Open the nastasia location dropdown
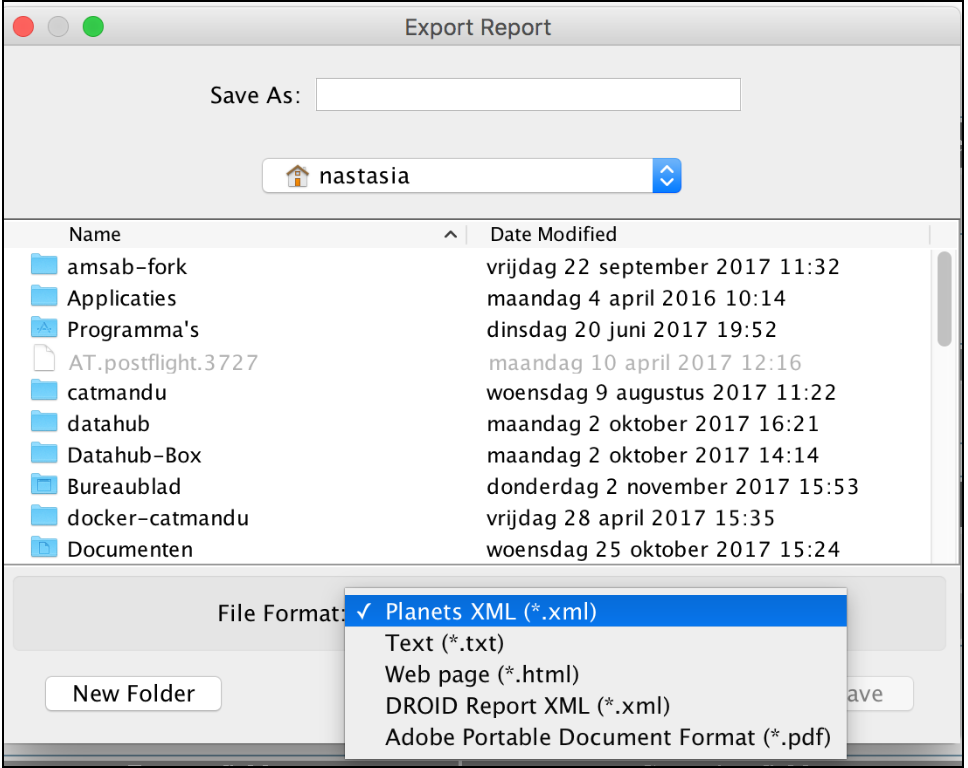This screenshot has width=968, height=768. click(x=666, y=177)
